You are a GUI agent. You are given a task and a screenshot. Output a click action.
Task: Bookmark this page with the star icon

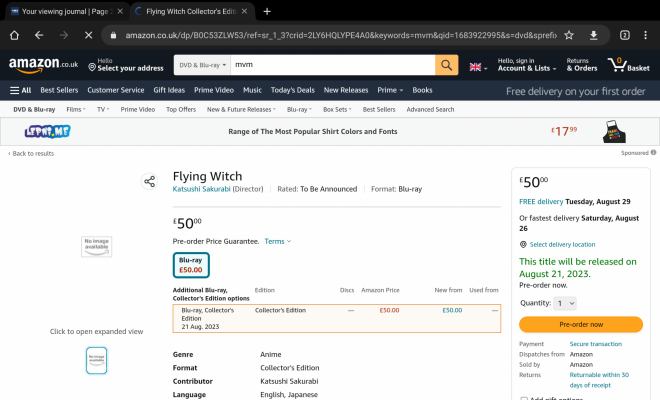(569, 34)
